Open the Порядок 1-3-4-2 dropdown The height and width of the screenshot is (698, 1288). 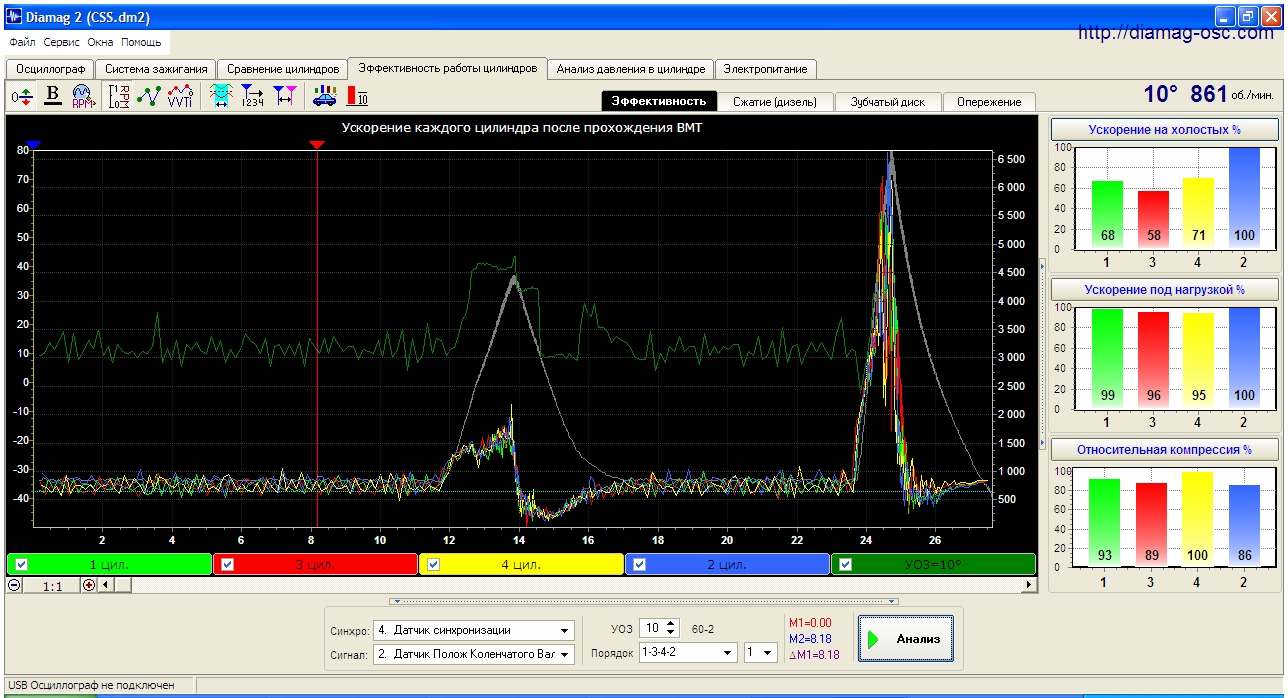[727, 652]
